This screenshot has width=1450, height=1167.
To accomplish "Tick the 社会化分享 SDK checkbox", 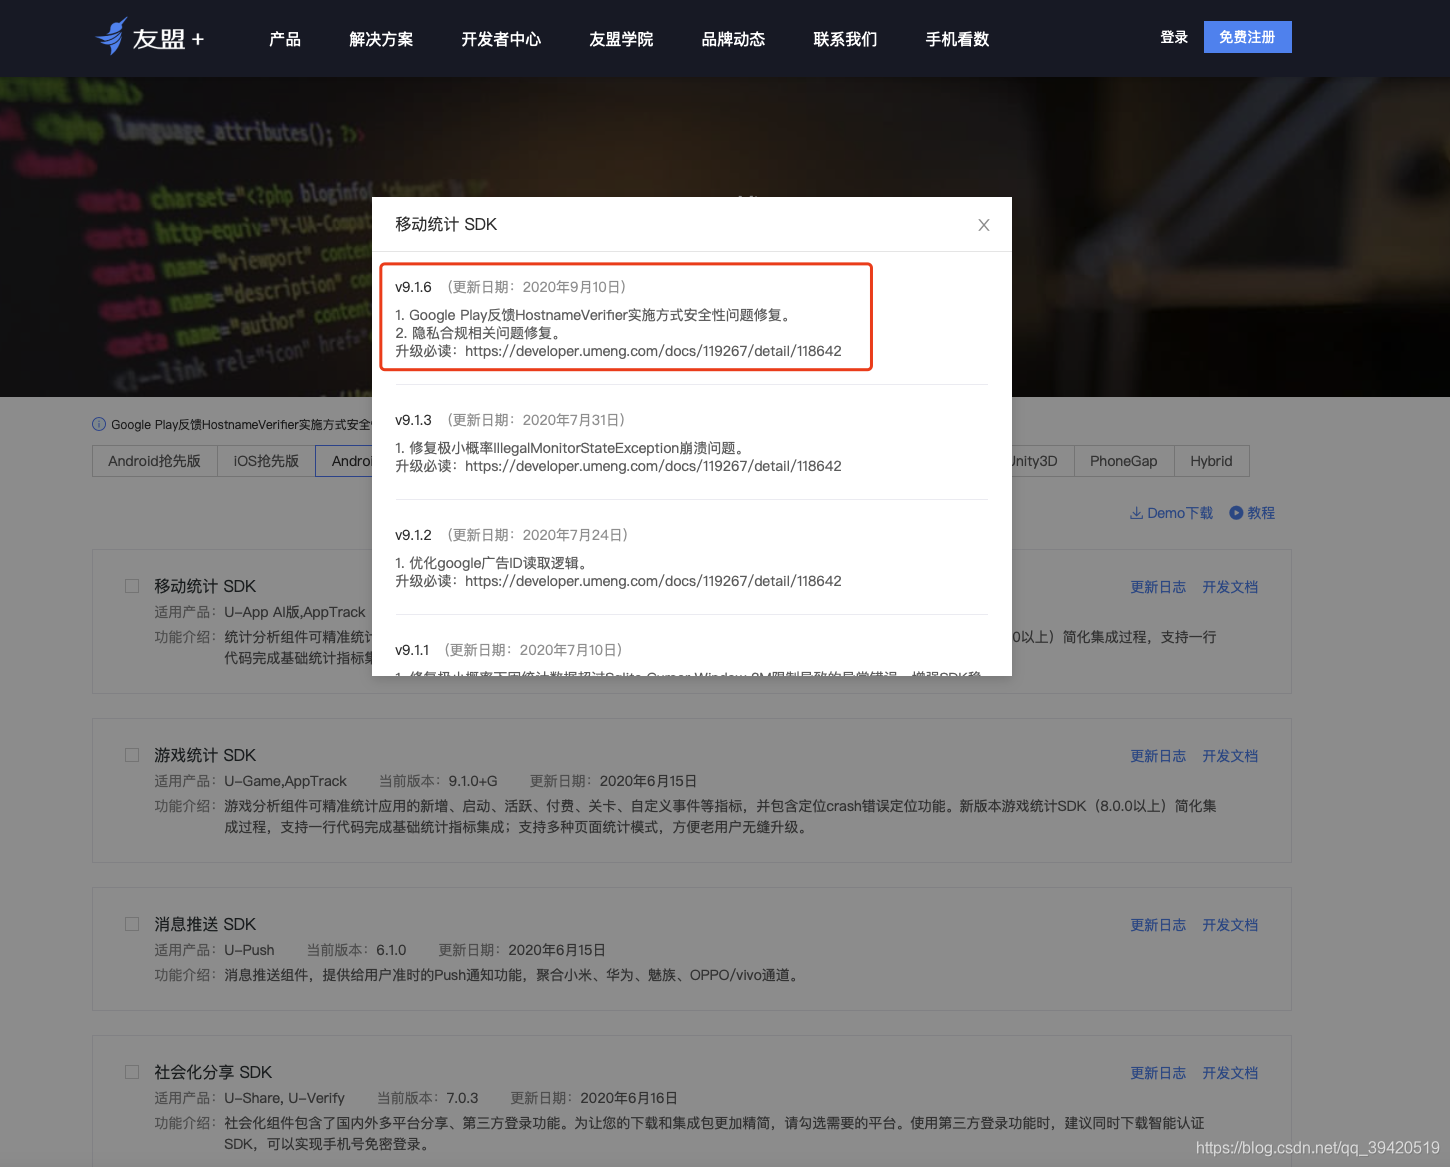I will point(132,1072).
